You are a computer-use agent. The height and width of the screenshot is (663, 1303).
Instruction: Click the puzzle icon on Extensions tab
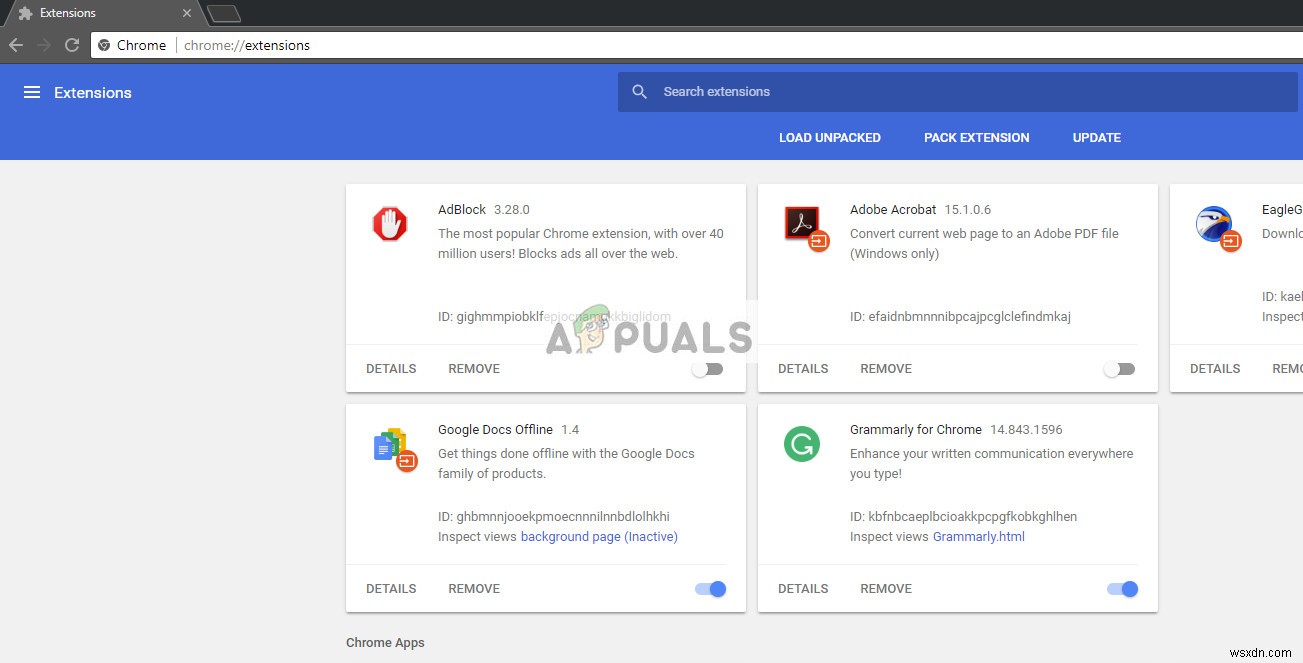coord(26,14)
